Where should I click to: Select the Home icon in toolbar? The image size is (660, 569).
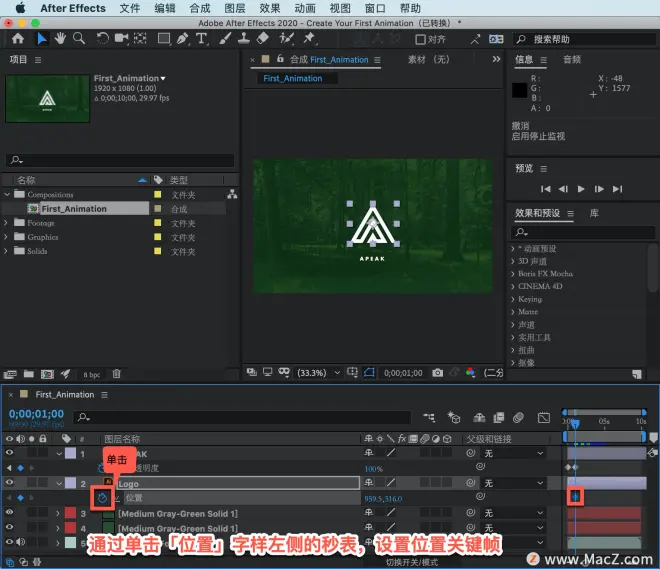[x=18, y=39]
